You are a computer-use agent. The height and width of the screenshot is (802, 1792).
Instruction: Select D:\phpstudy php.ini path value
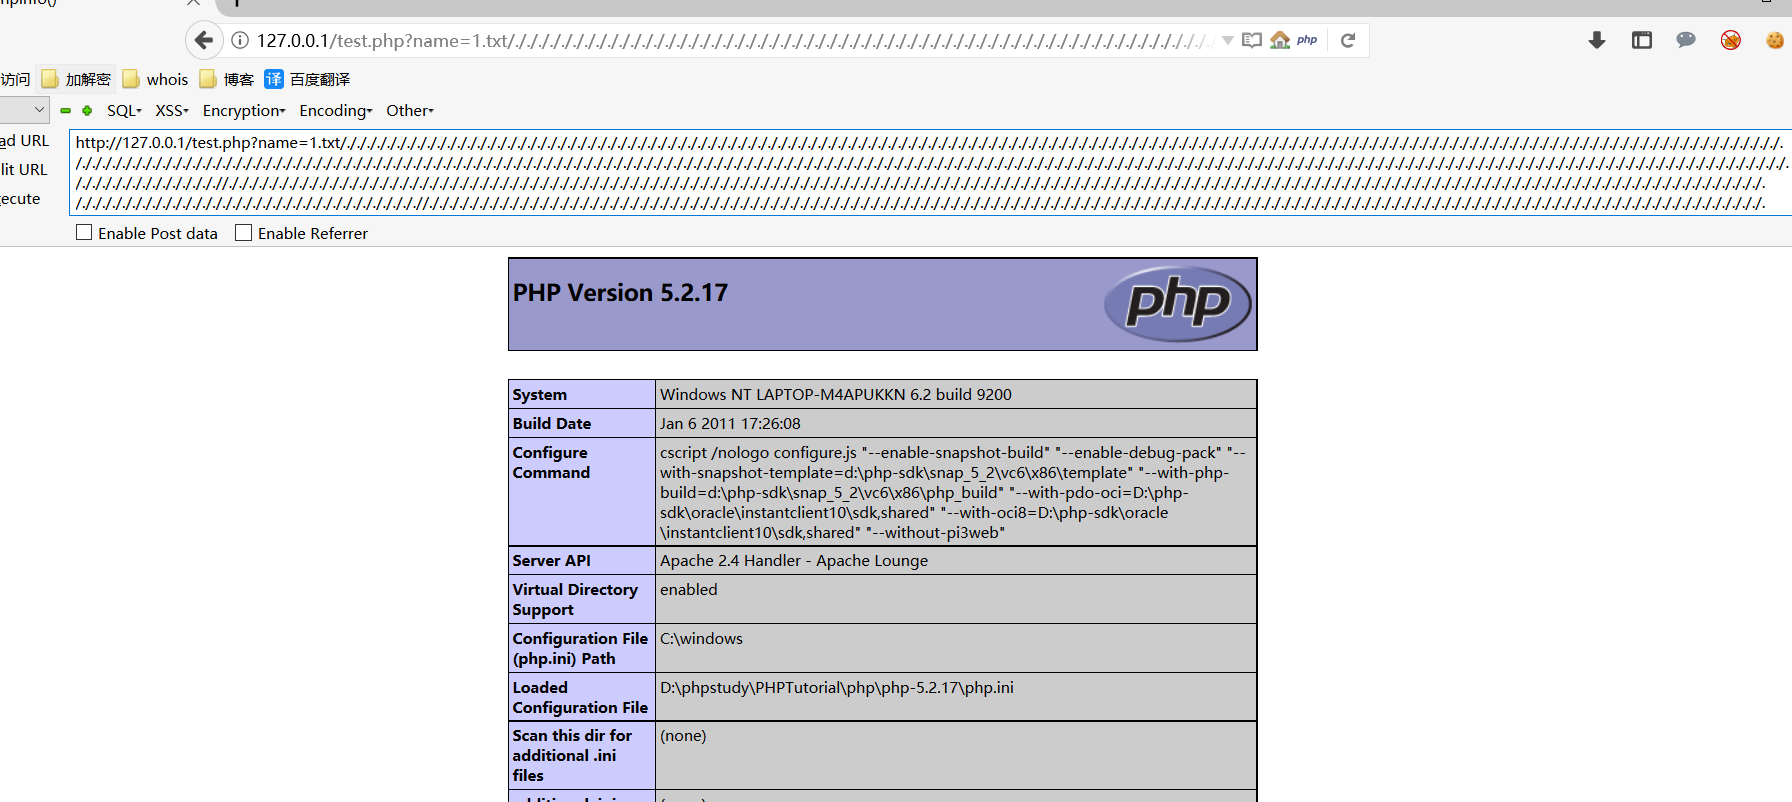[837, 687]
